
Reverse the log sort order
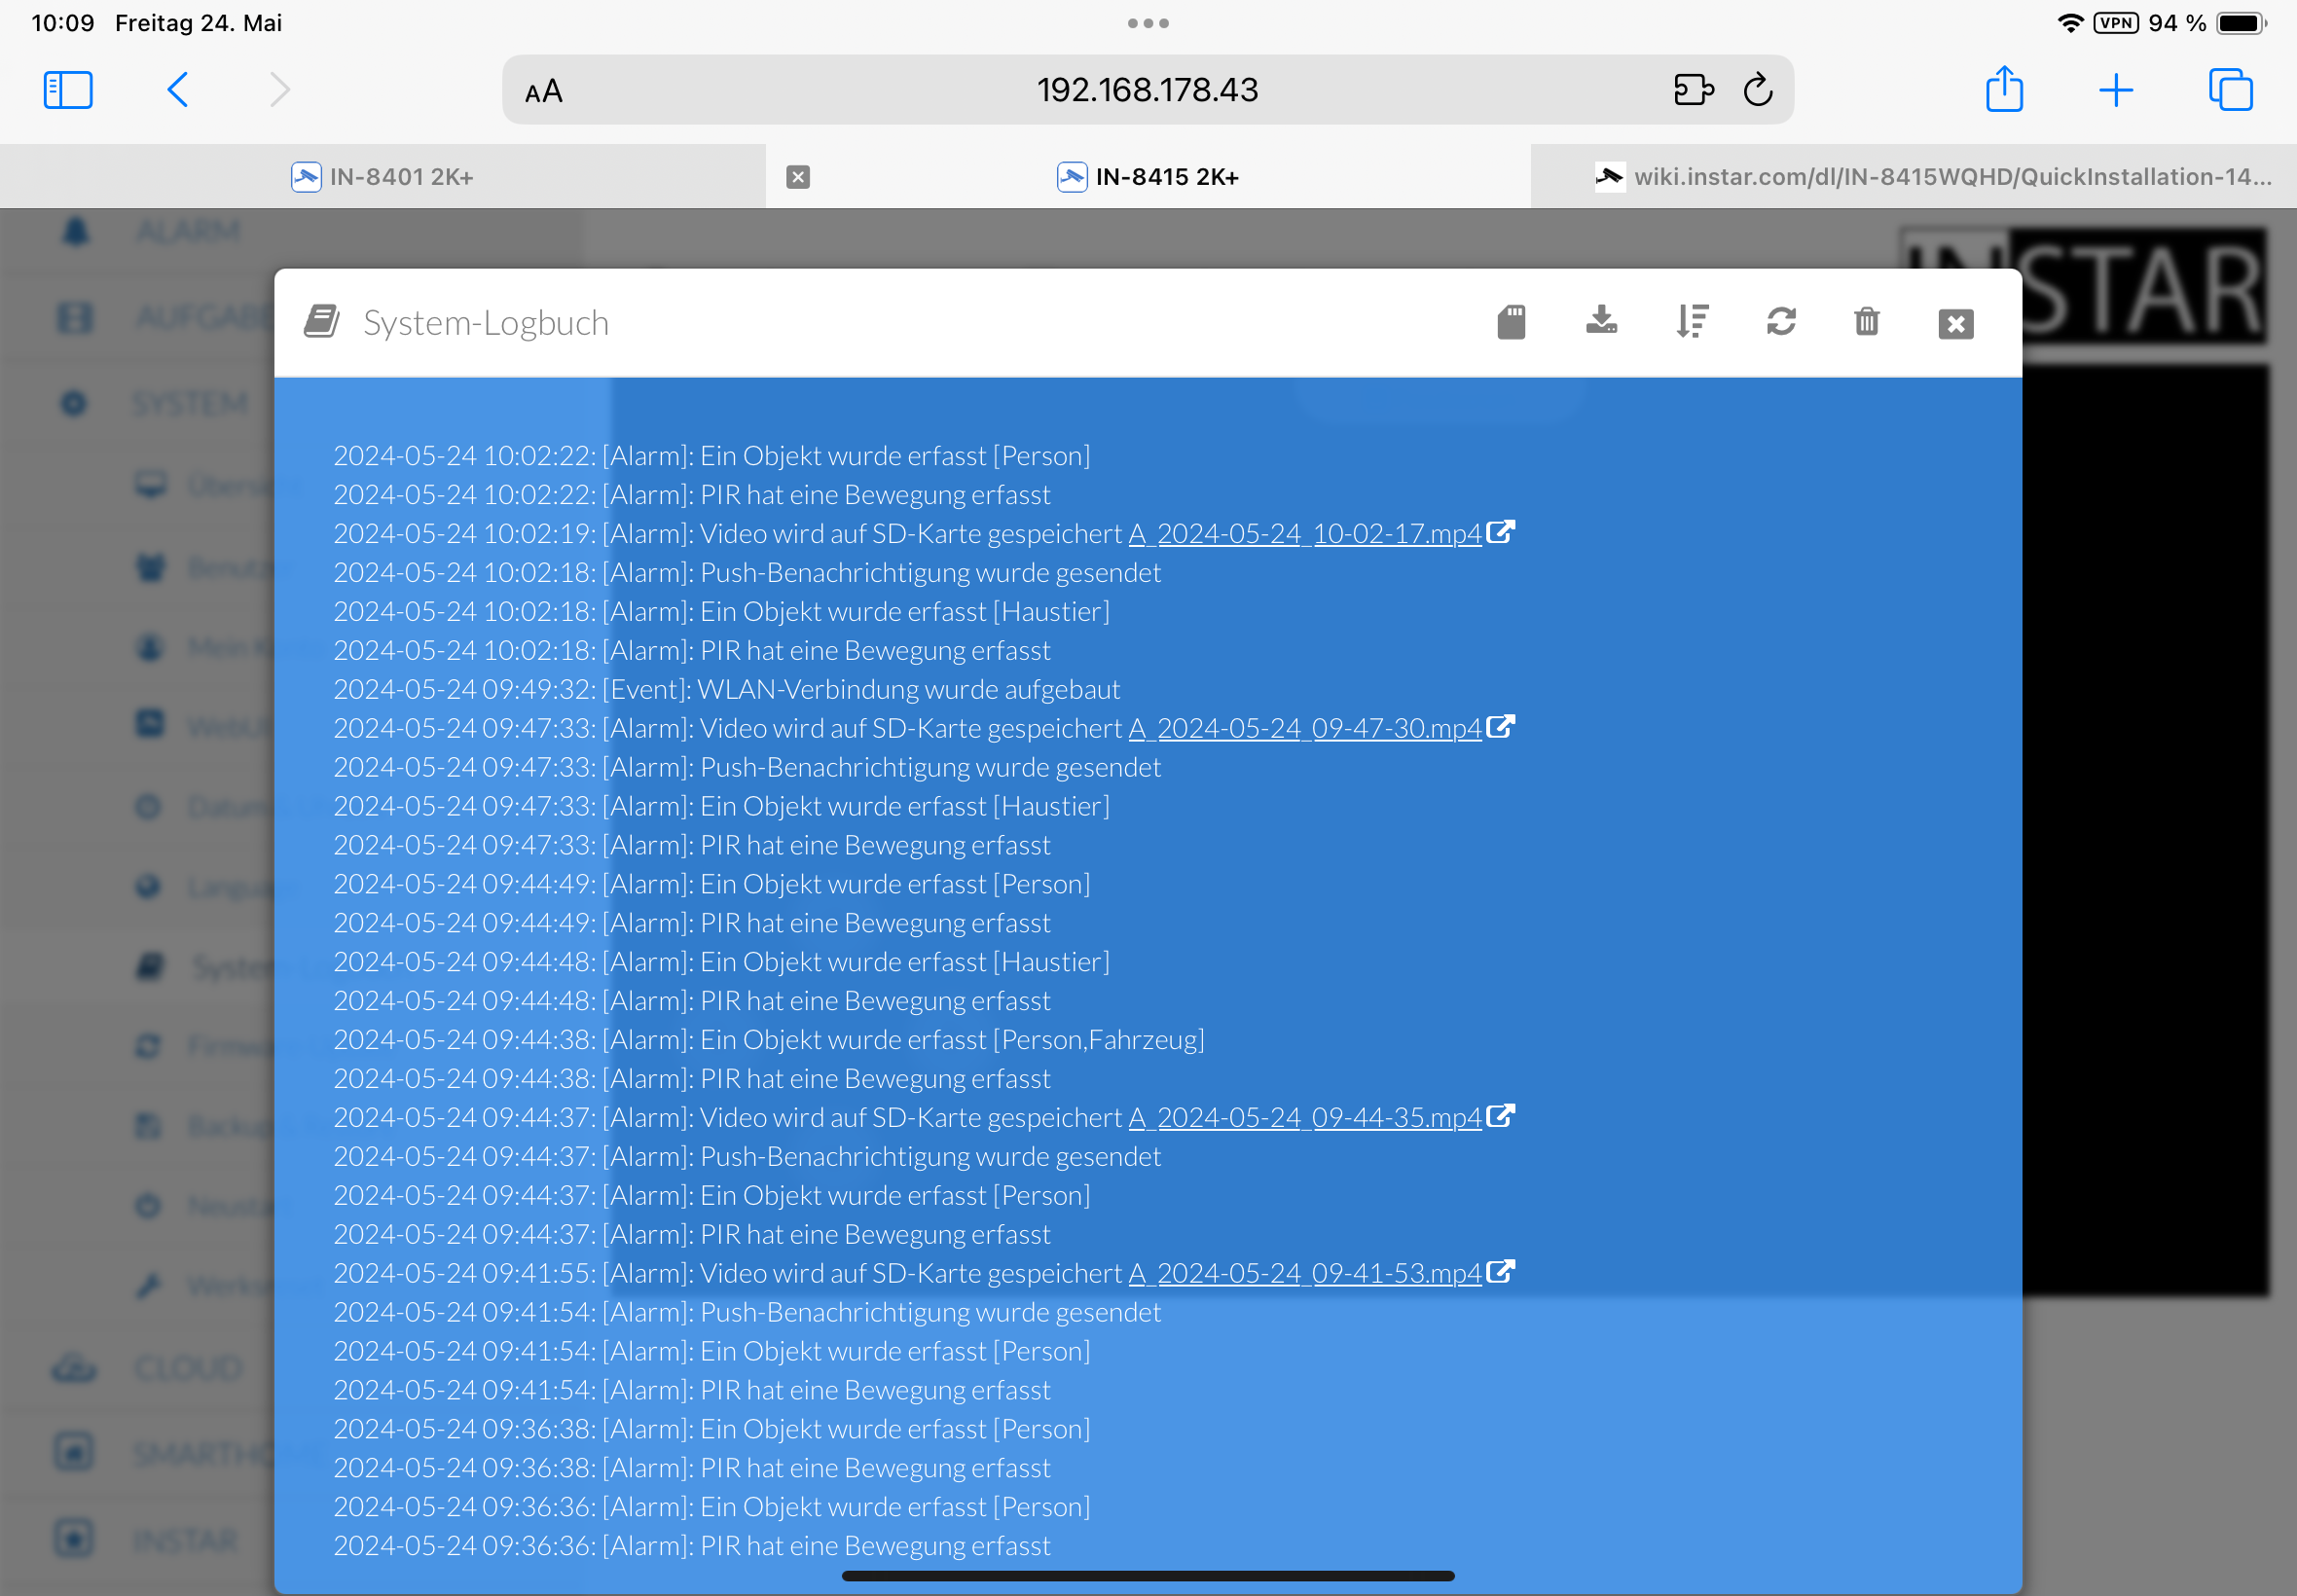point(1692,322)
